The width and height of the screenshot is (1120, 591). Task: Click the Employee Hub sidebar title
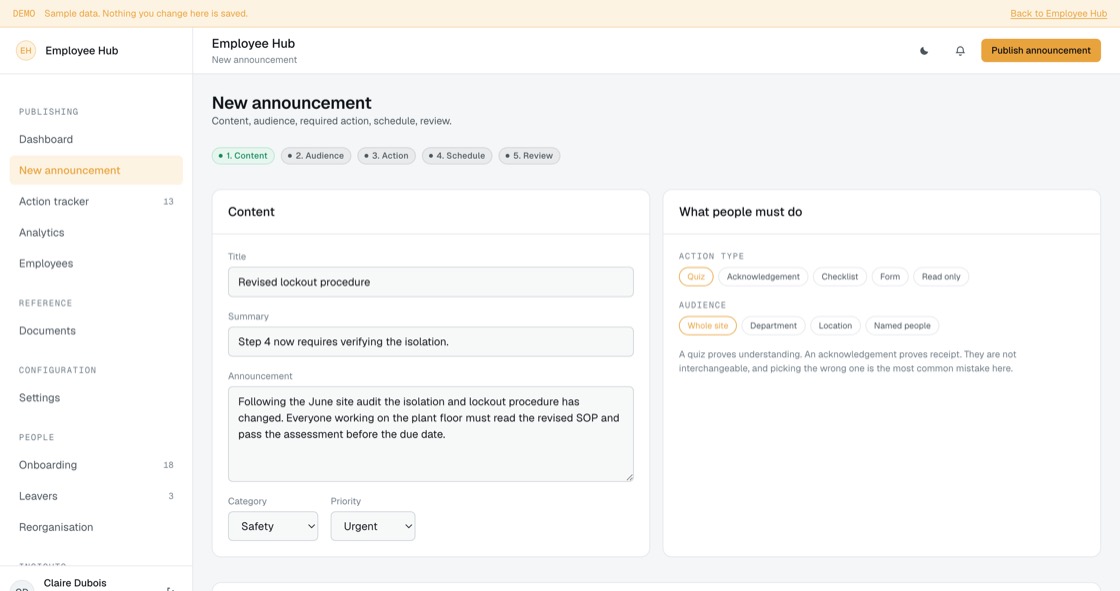81,51
